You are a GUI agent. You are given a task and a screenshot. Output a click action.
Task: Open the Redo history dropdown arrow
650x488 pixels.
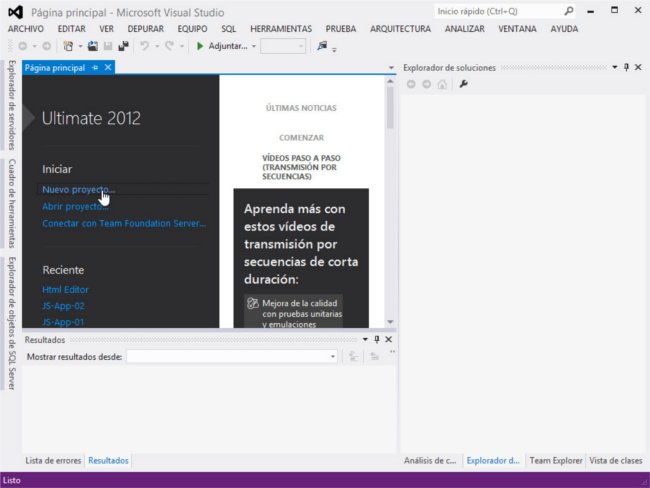click(x=182, y=46)
